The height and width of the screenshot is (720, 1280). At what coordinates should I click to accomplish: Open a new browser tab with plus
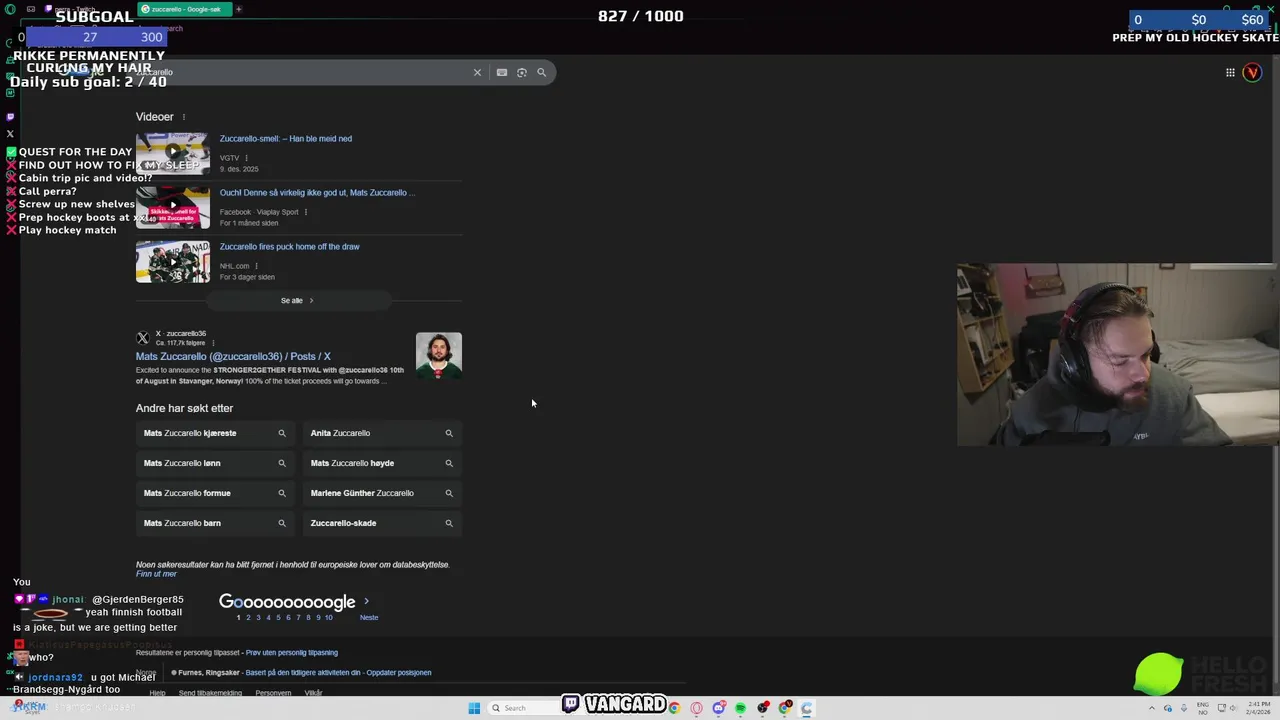239,9
